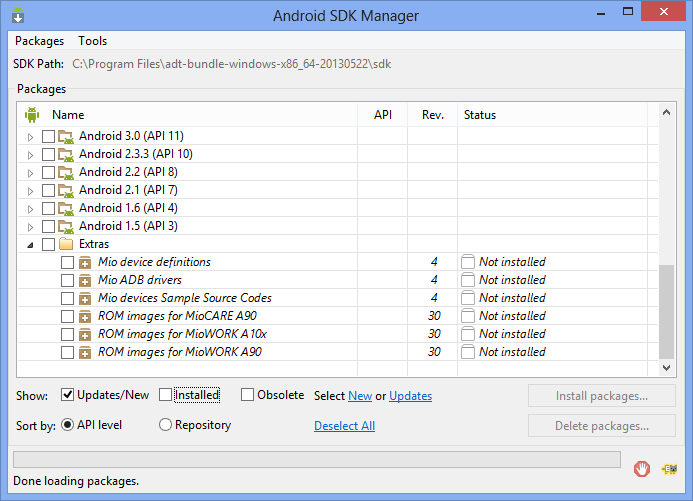Click the Delete packages button
Viewport: 693px width, 501px height.
[x=602, y=426]
